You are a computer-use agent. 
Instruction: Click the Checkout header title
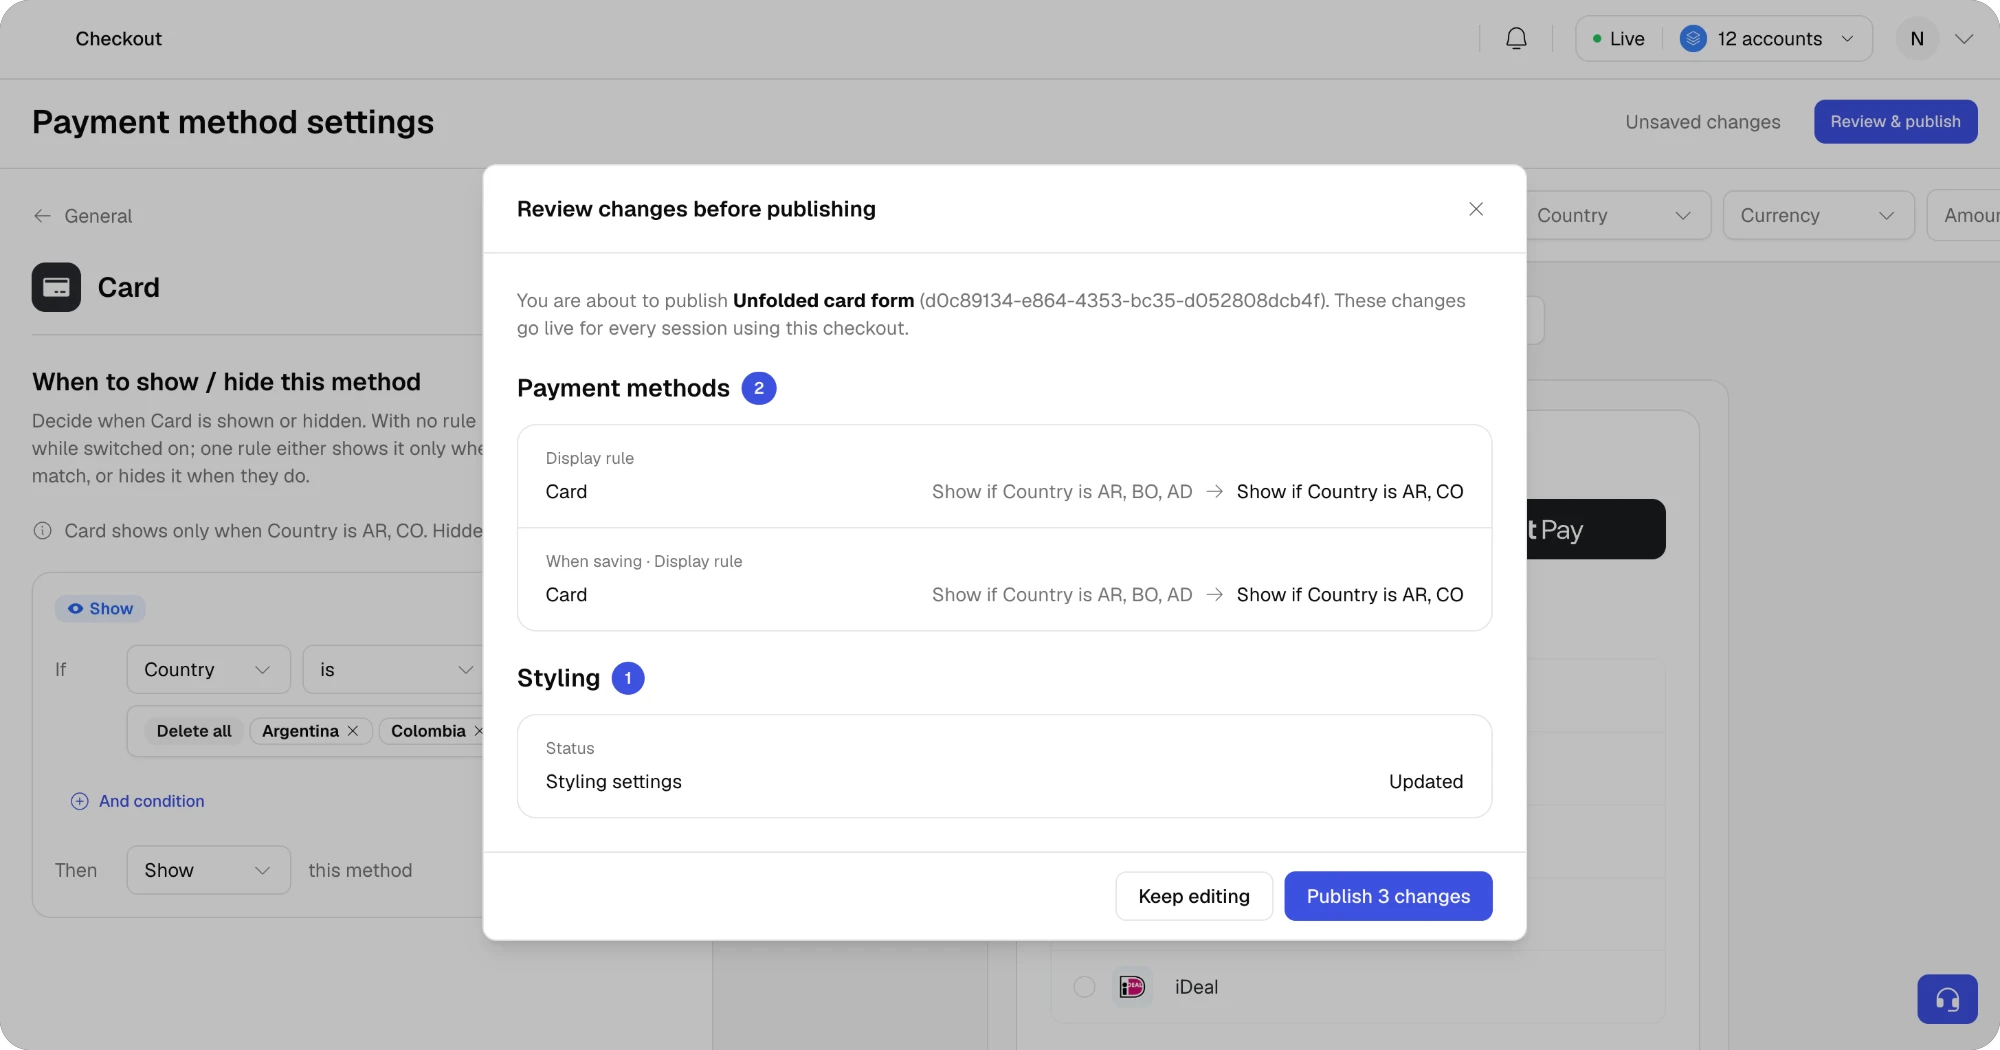(x=118, y=39)
